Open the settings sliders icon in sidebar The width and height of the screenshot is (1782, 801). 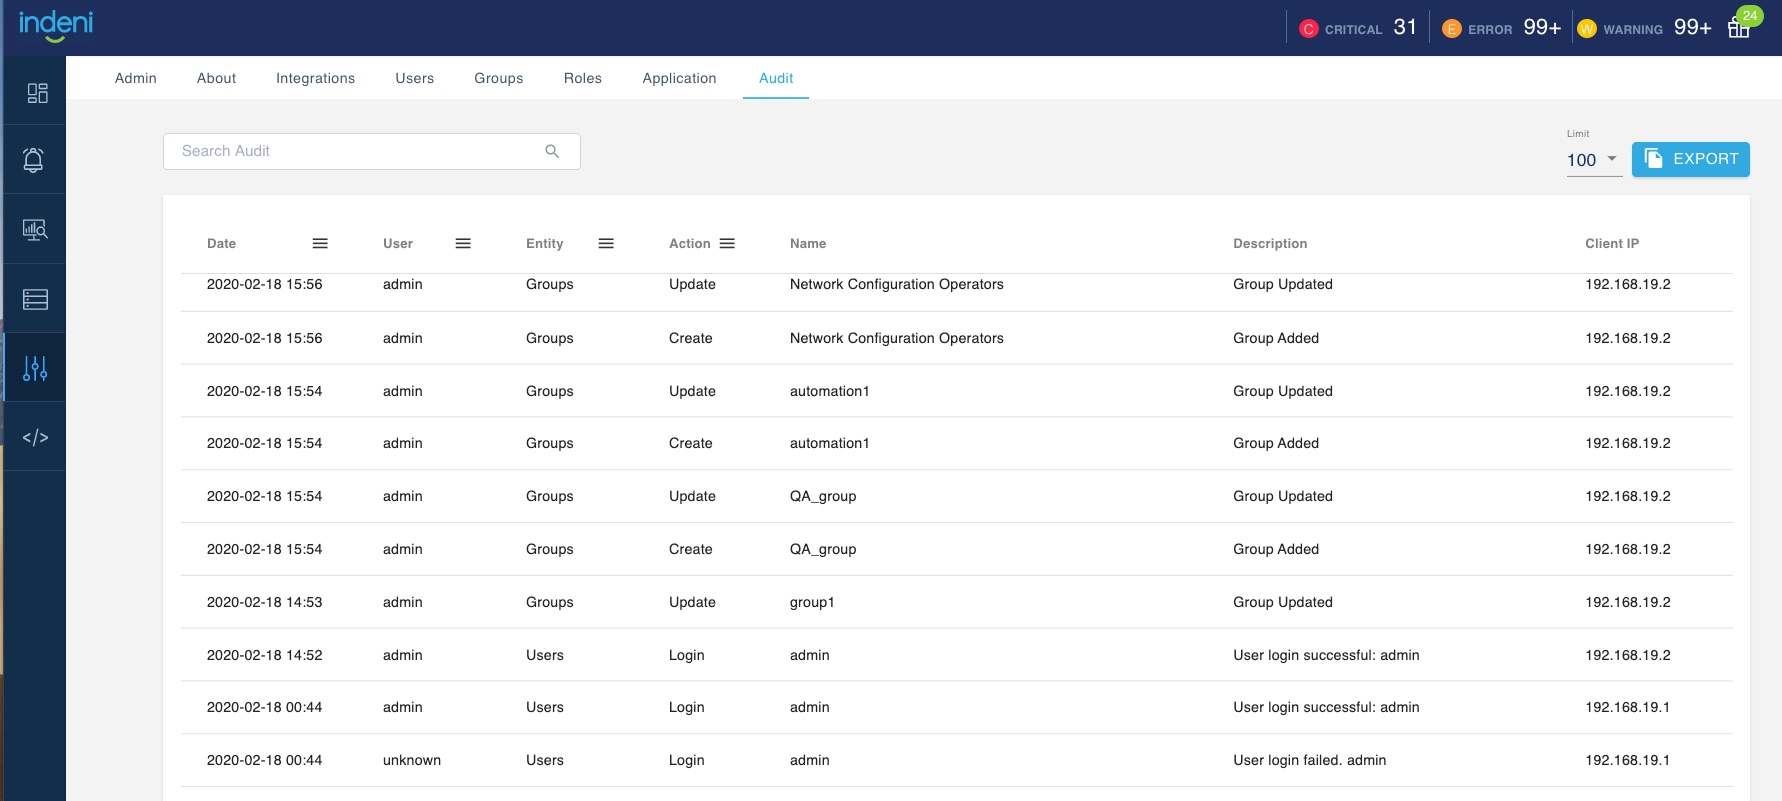coord(35,368)
